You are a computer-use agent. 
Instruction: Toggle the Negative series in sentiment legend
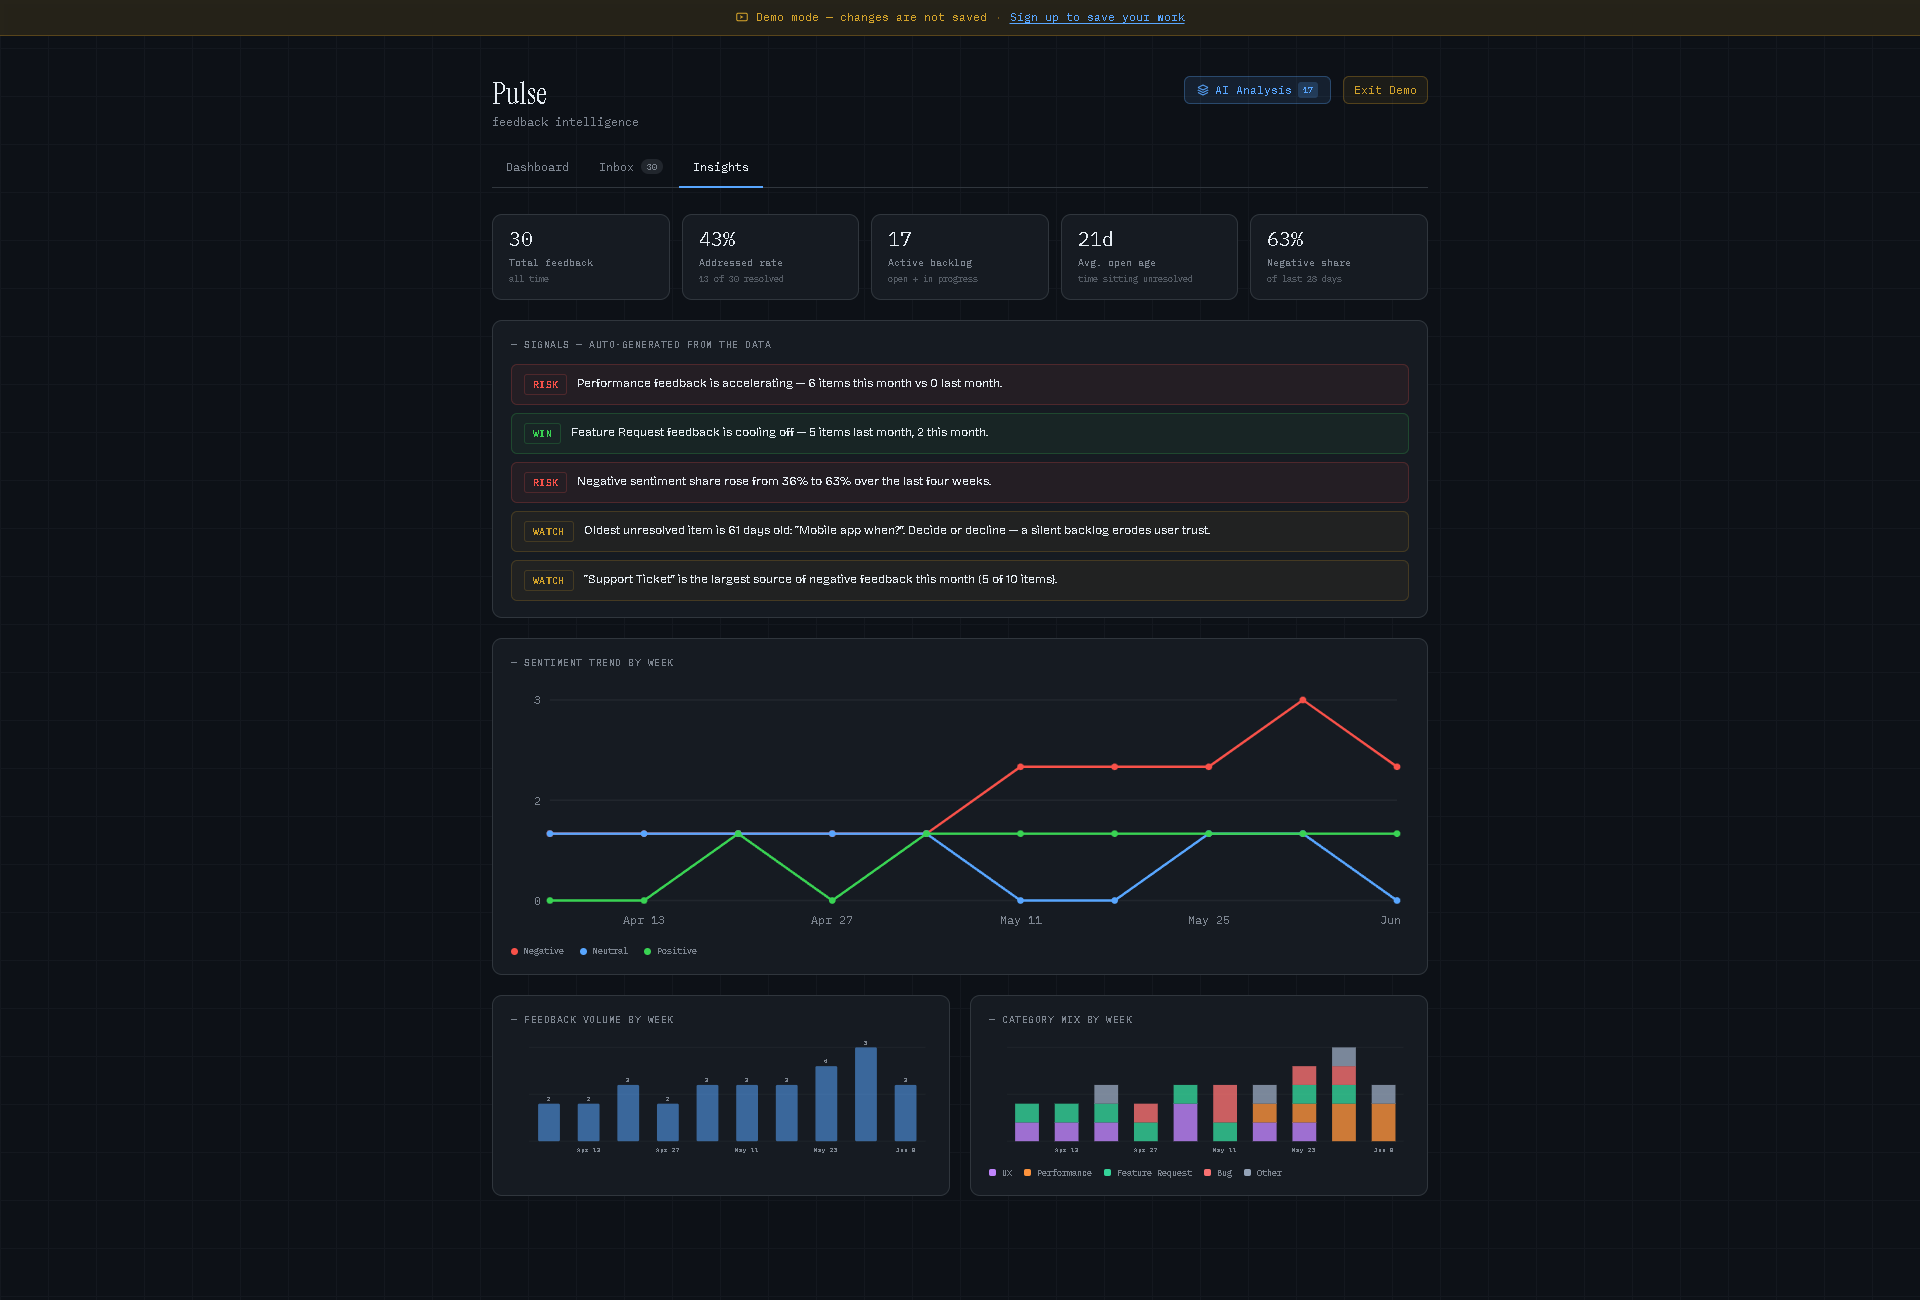coord(537,951)
